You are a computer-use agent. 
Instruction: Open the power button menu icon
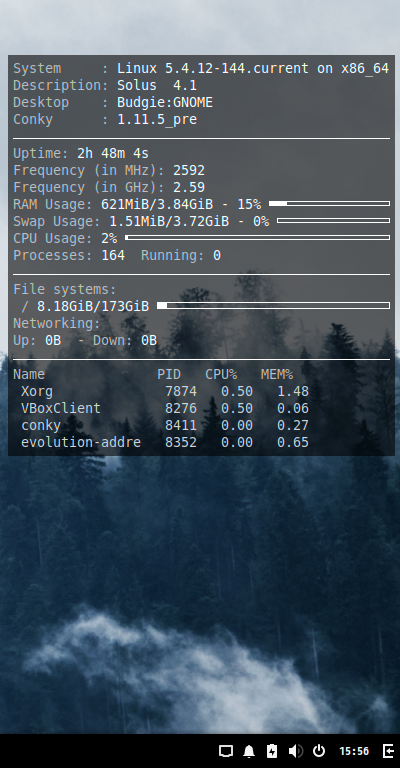pyautogui.click(x=319, y=751)
